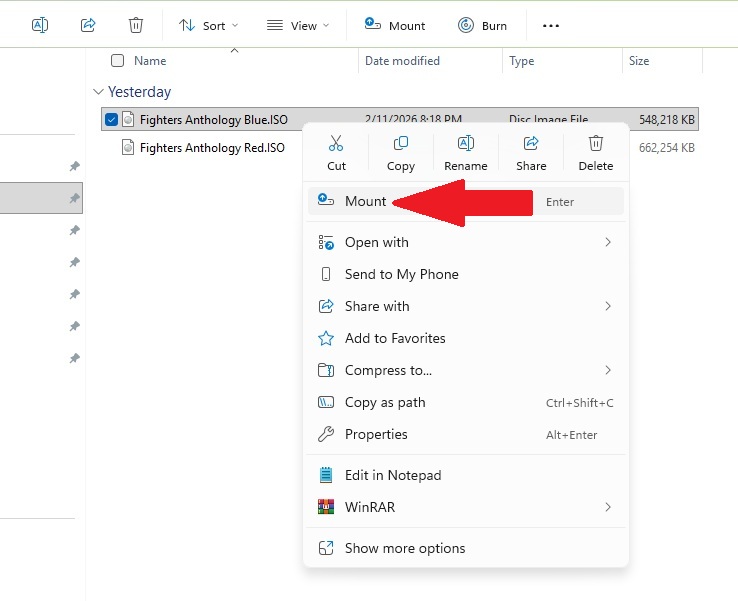Viewport: 738px width, 601px height.
Task: Click the Rename icon in context menu
Action: tap(465, 143)
